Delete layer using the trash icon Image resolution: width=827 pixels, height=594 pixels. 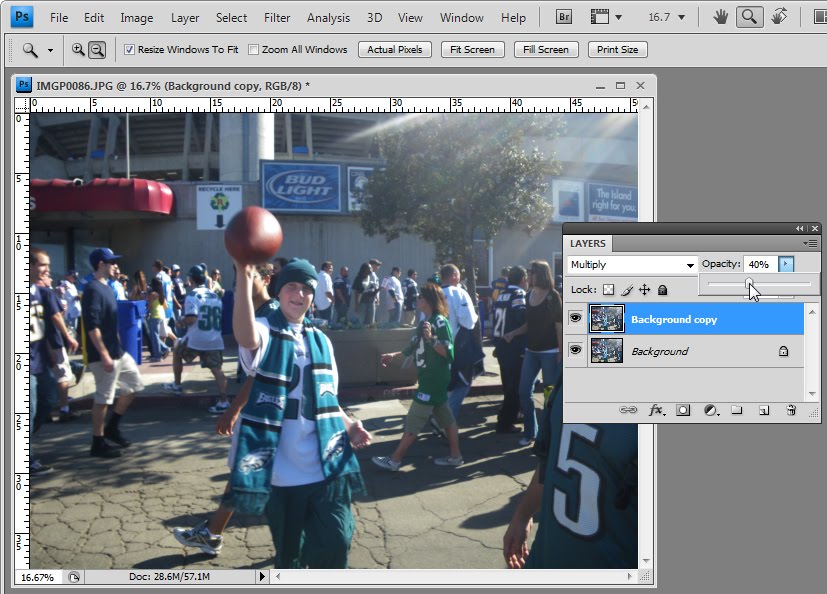click(x=791, y=410)
